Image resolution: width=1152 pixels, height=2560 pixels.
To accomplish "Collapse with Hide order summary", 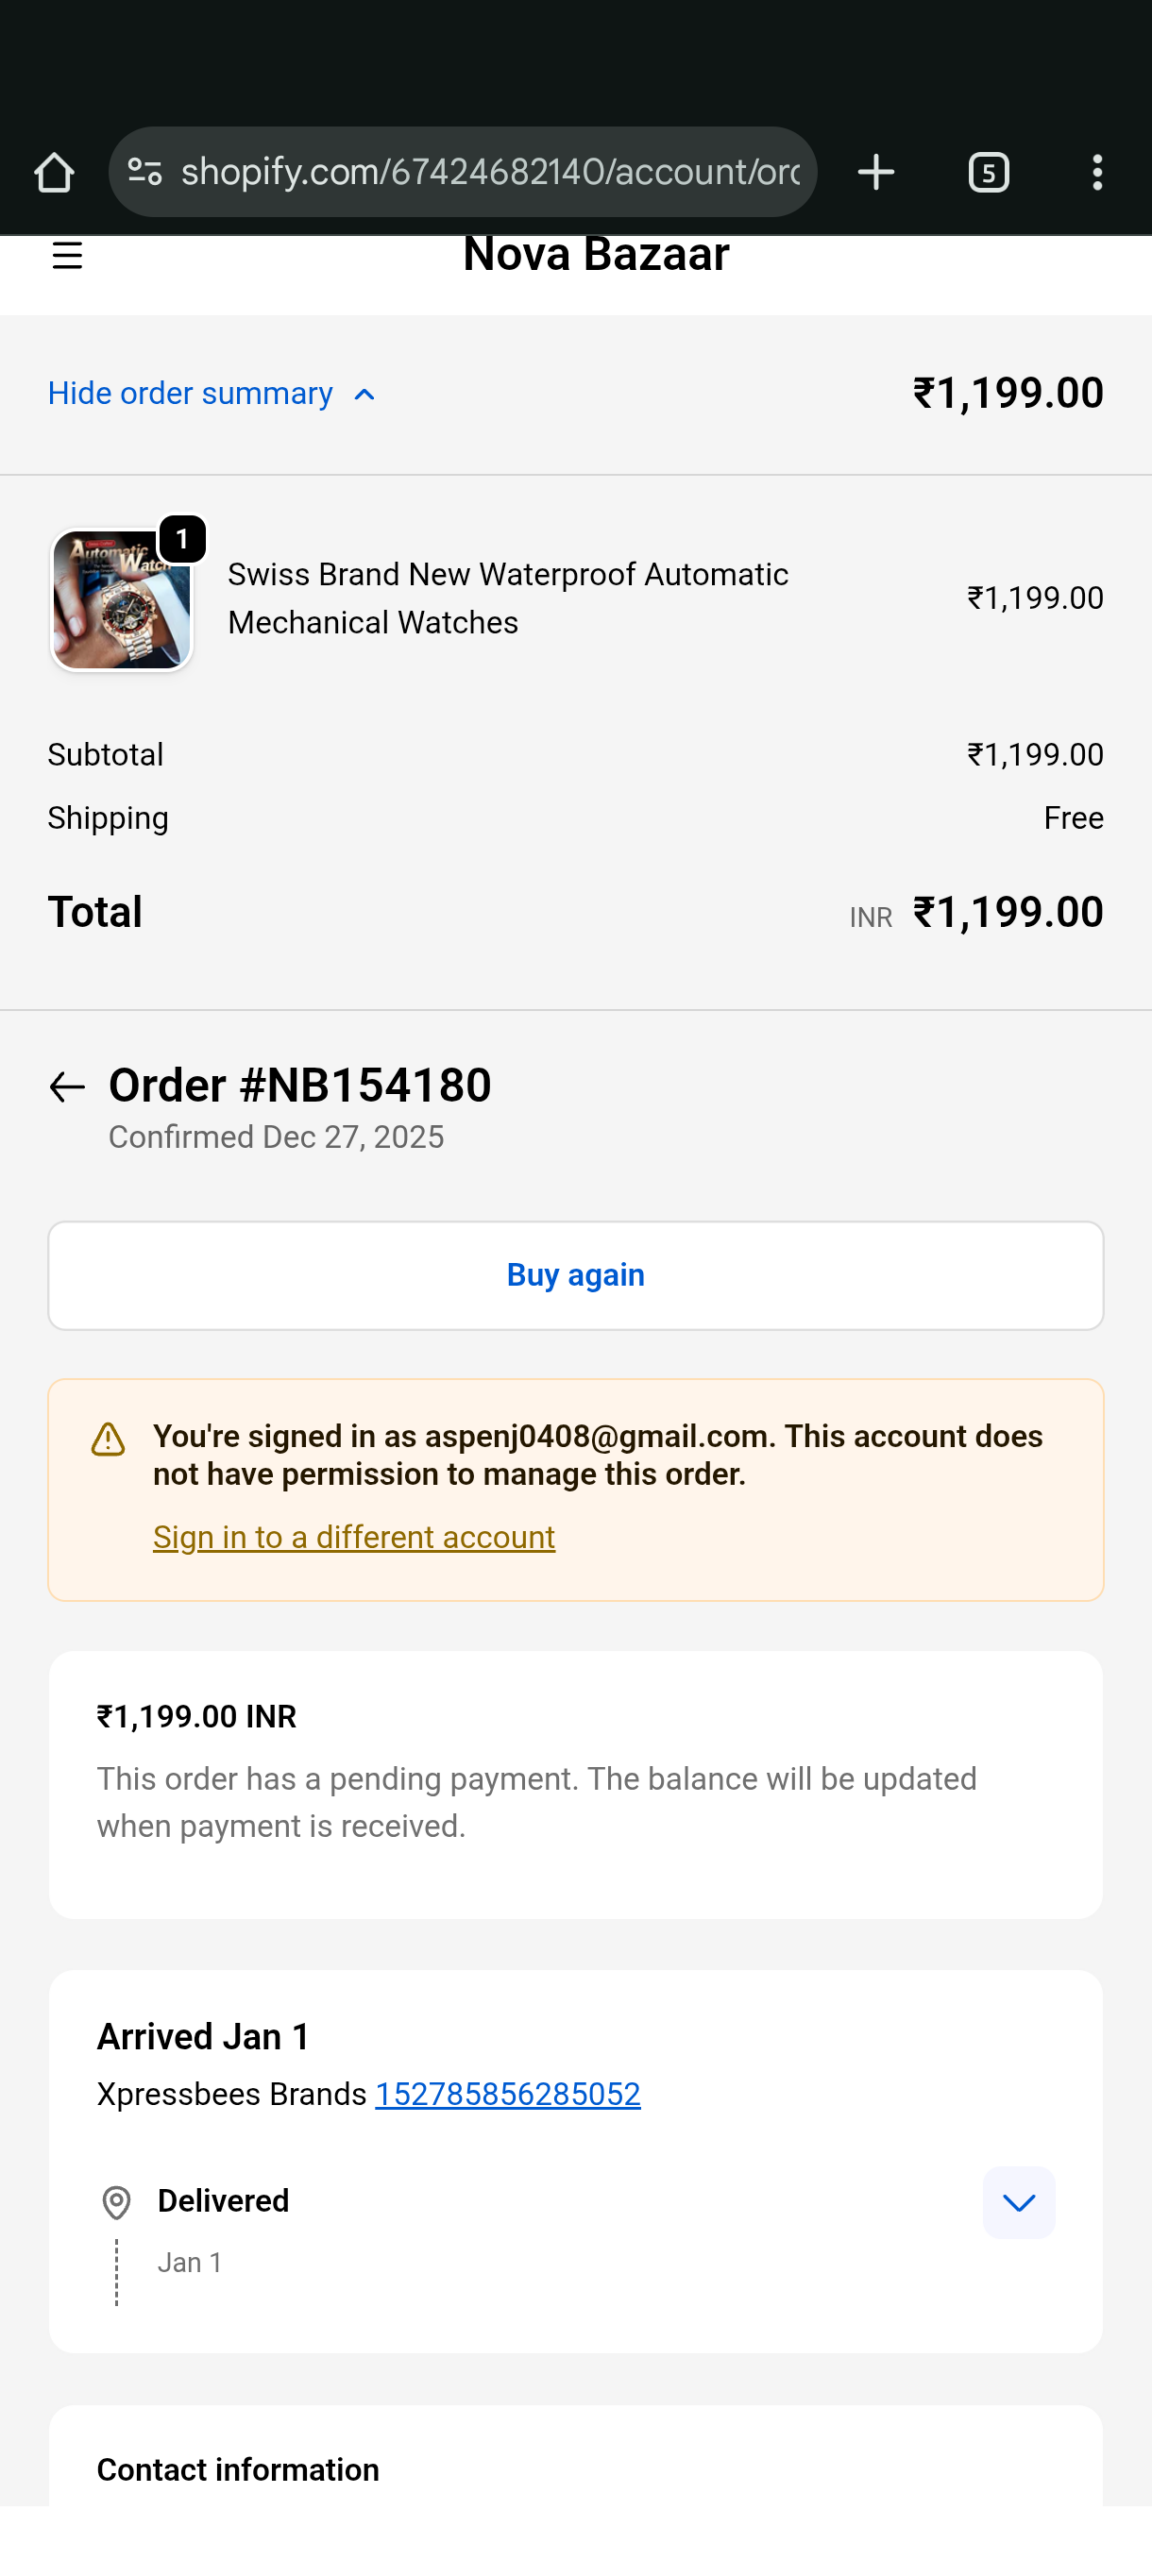I will click(190, 394).
